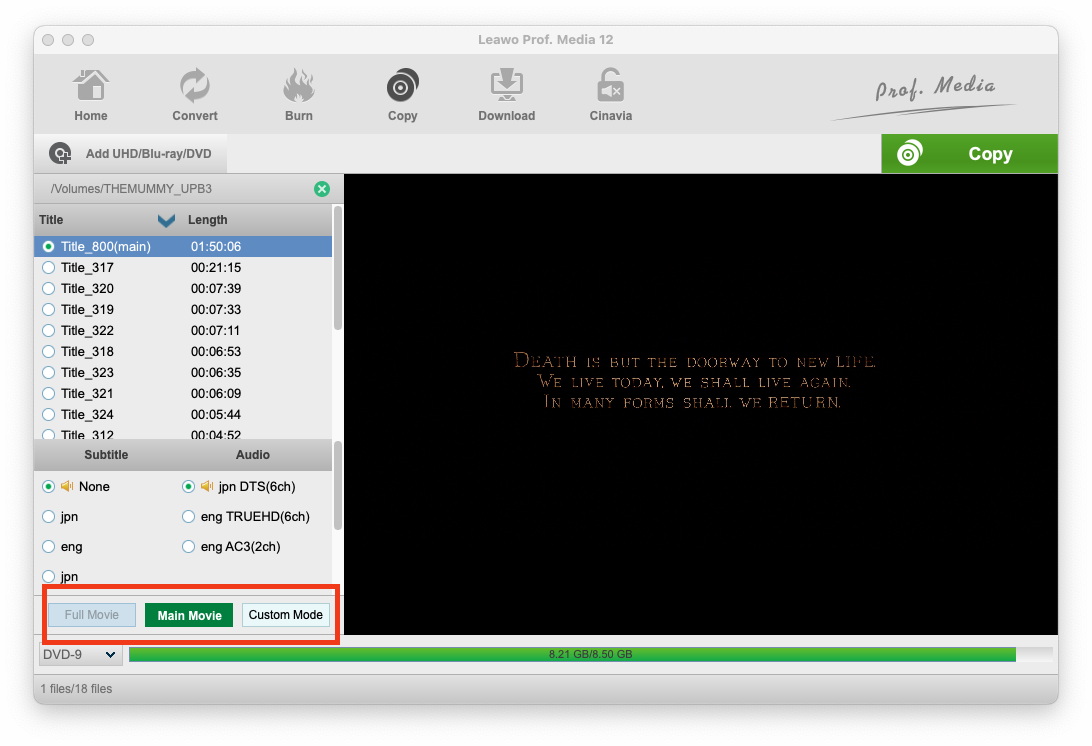The image size is (1092, 746).
Task: Click the 8.21 GB/8.50 GB capacity bar
Action: [x=591, y=654]
